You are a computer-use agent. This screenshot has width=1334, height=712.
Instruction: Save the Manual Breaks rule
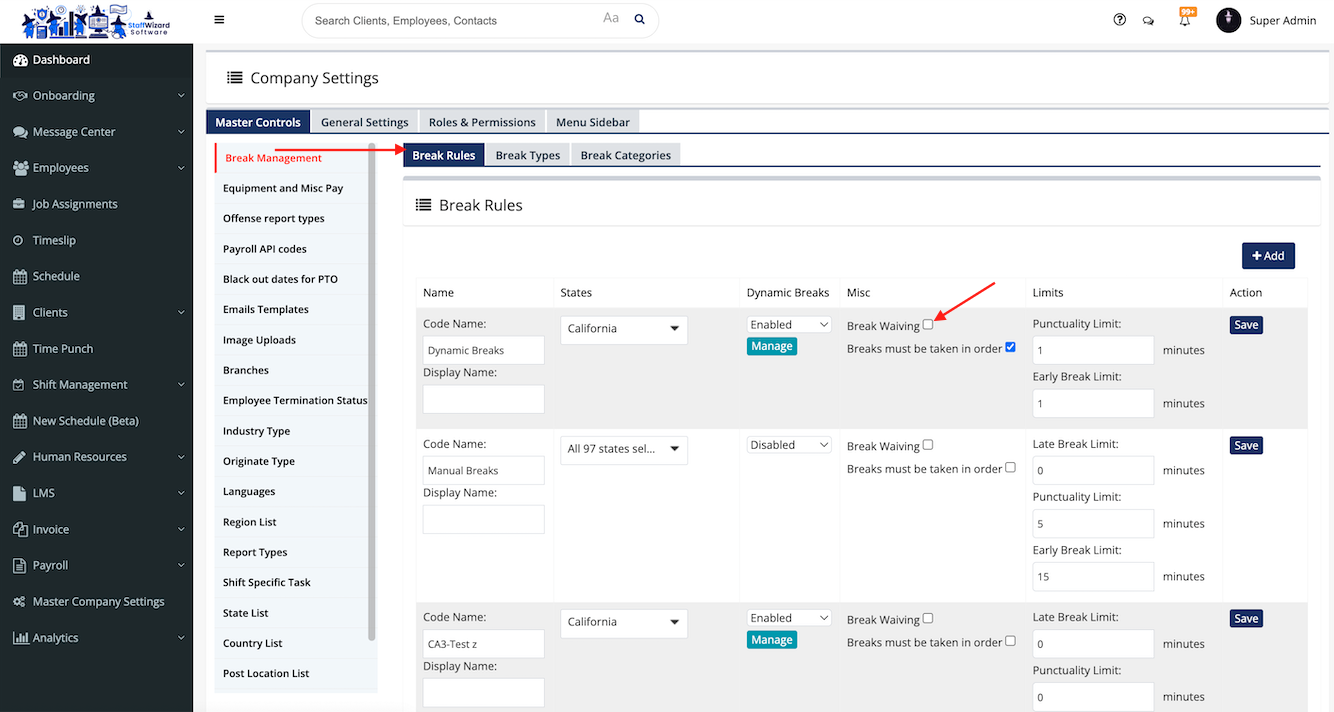1246,444
